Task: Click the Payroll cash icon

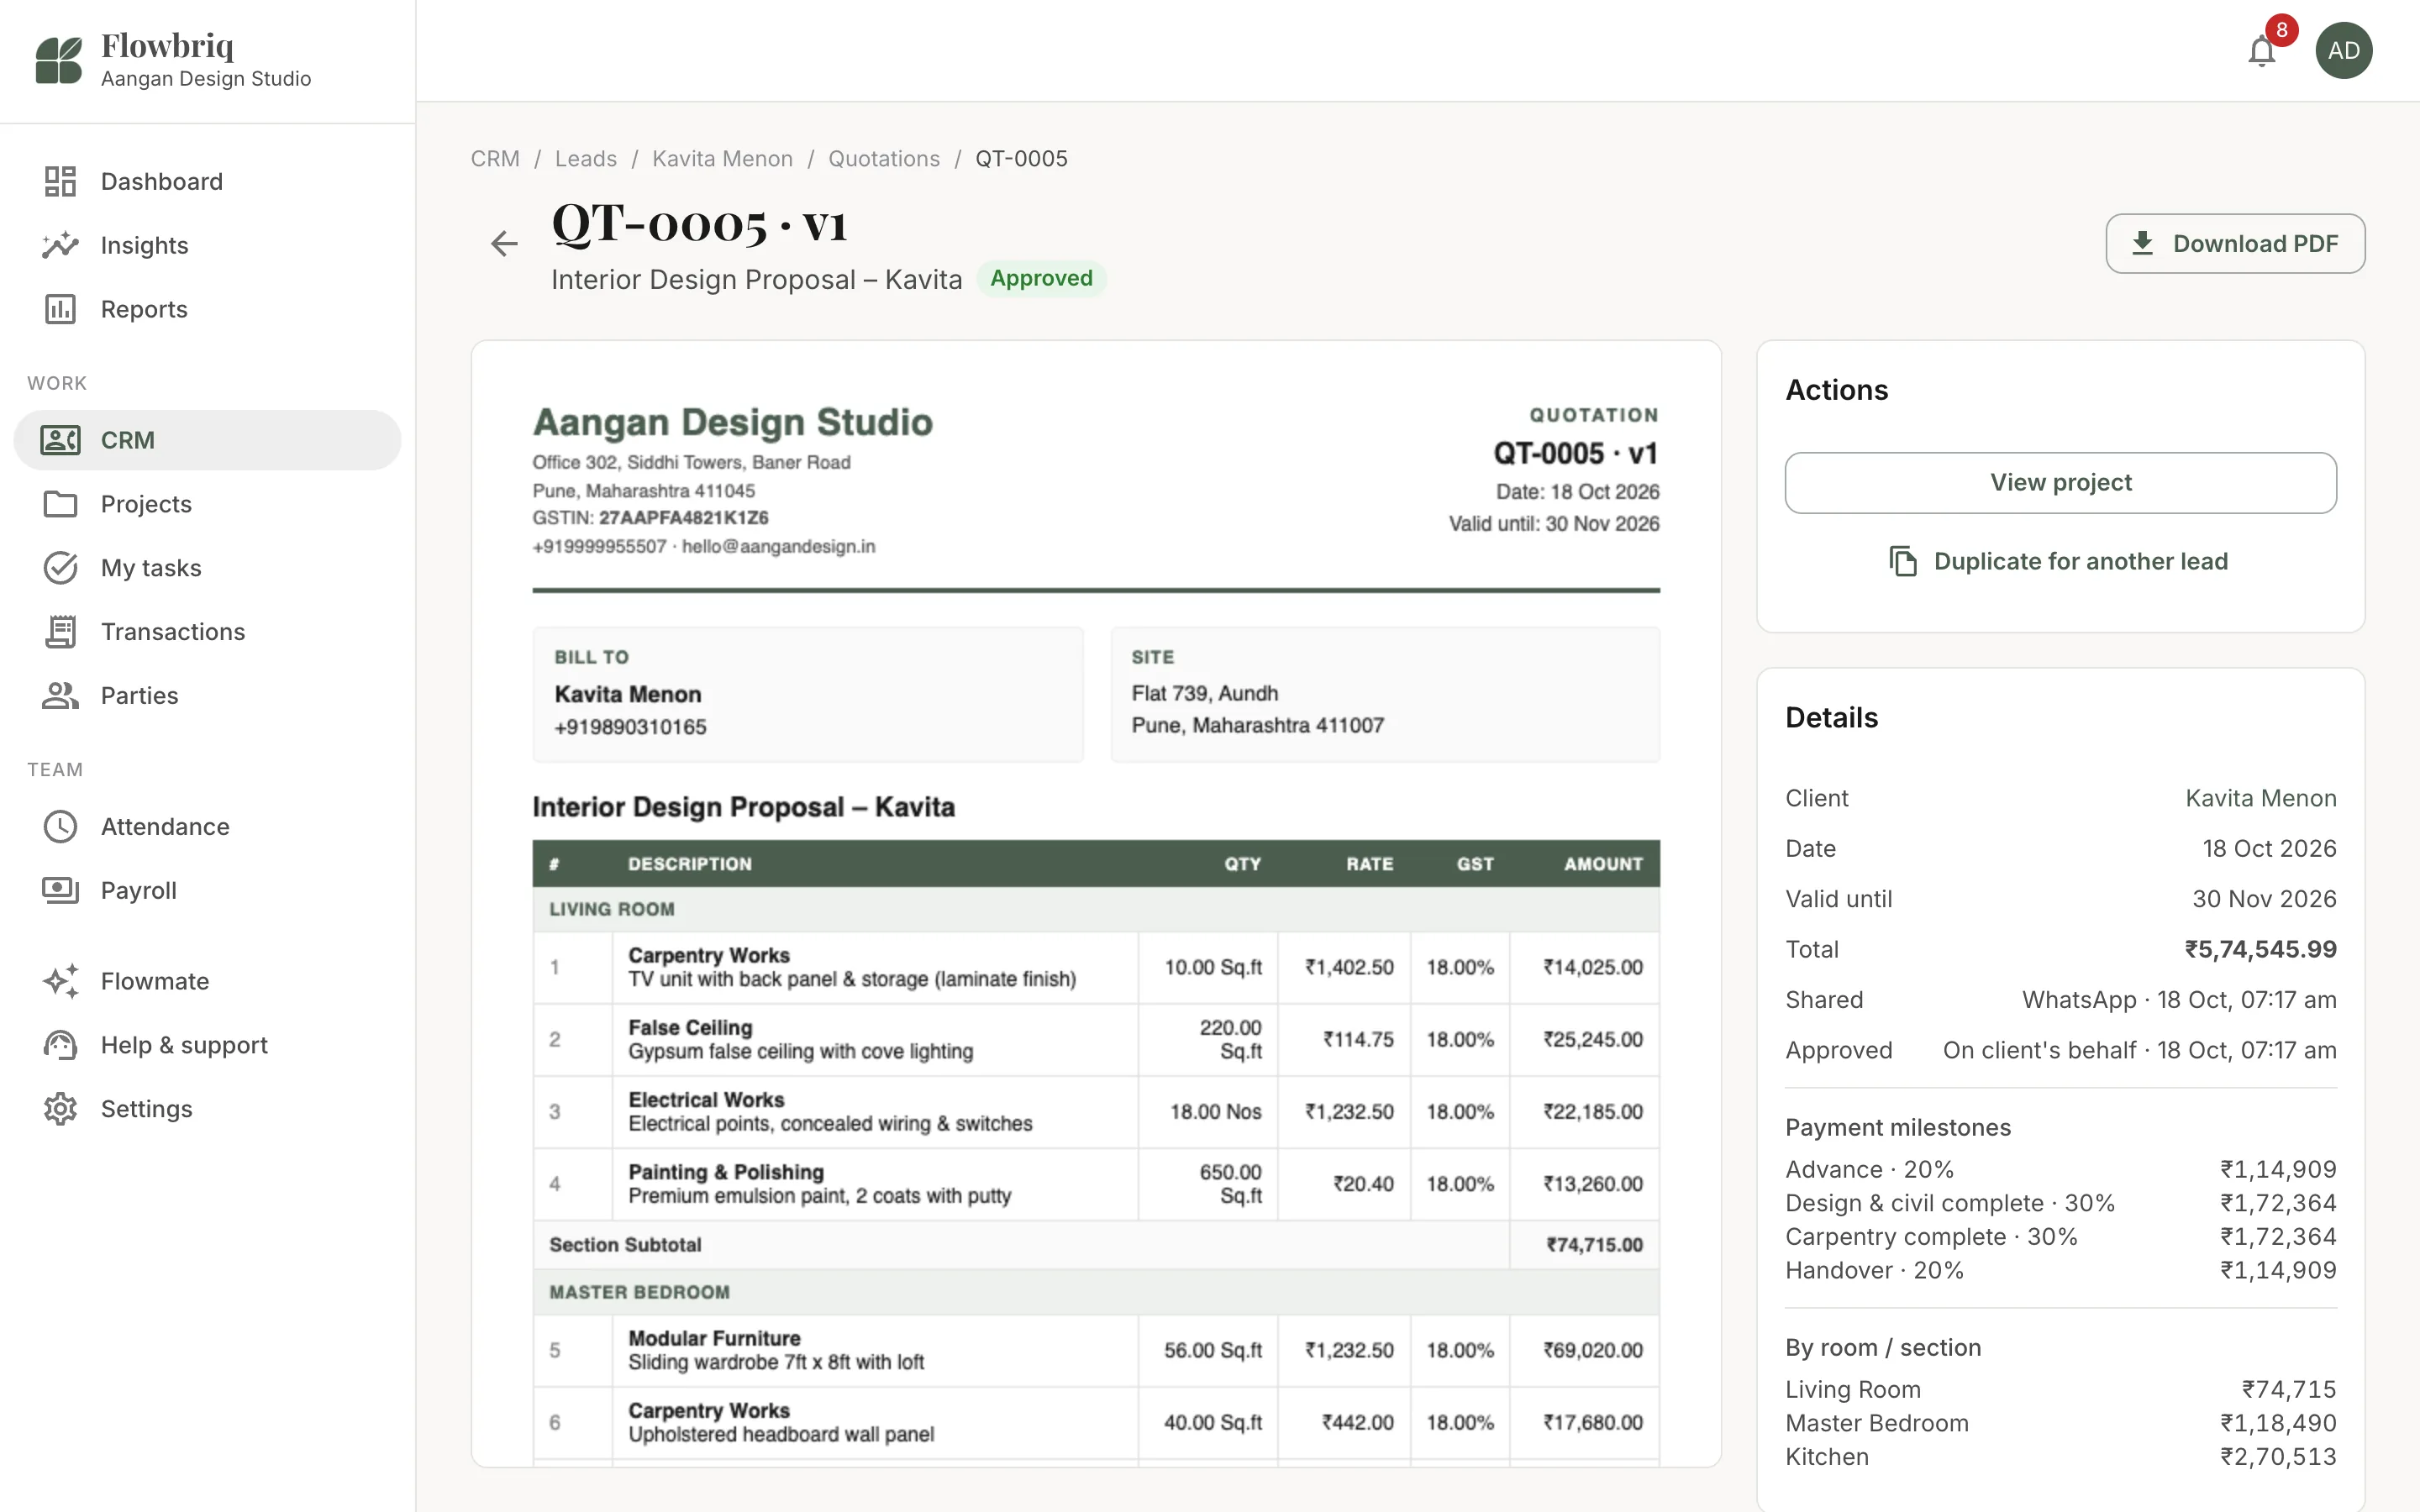Action: (x=60, y=891)
